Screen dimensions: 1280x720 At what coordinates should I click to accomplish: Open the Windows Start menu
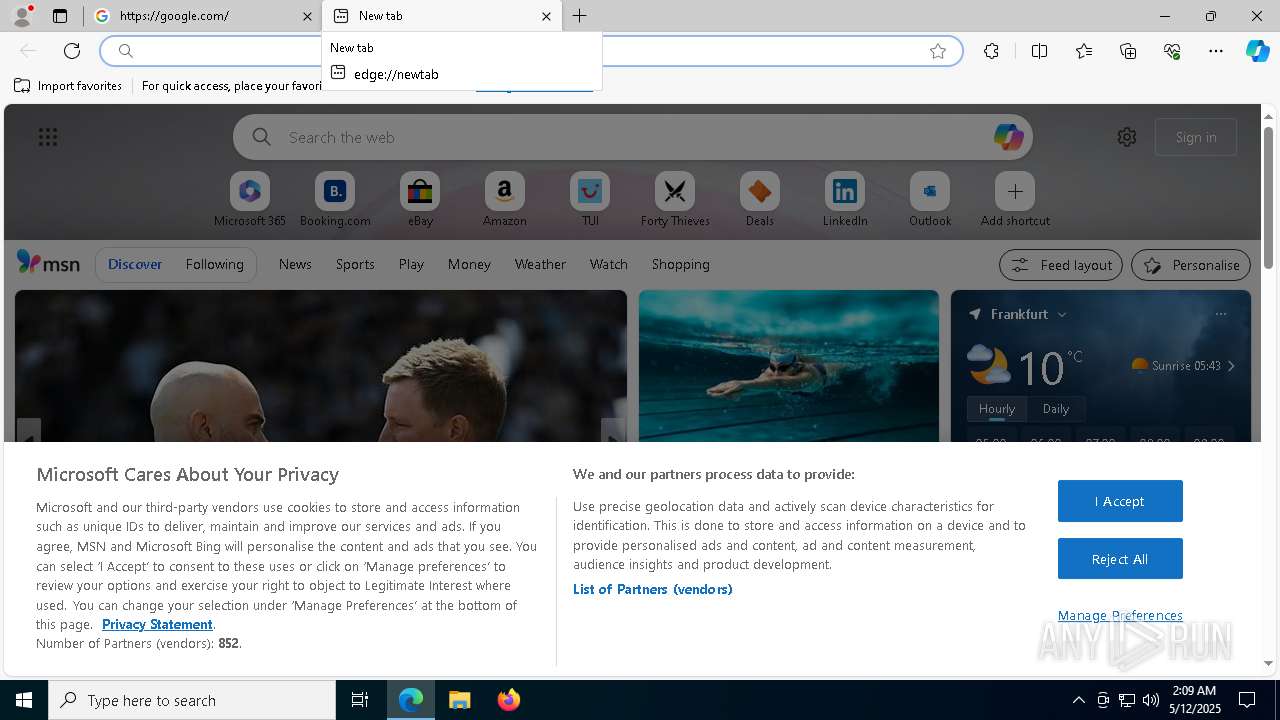pos(24,700)
